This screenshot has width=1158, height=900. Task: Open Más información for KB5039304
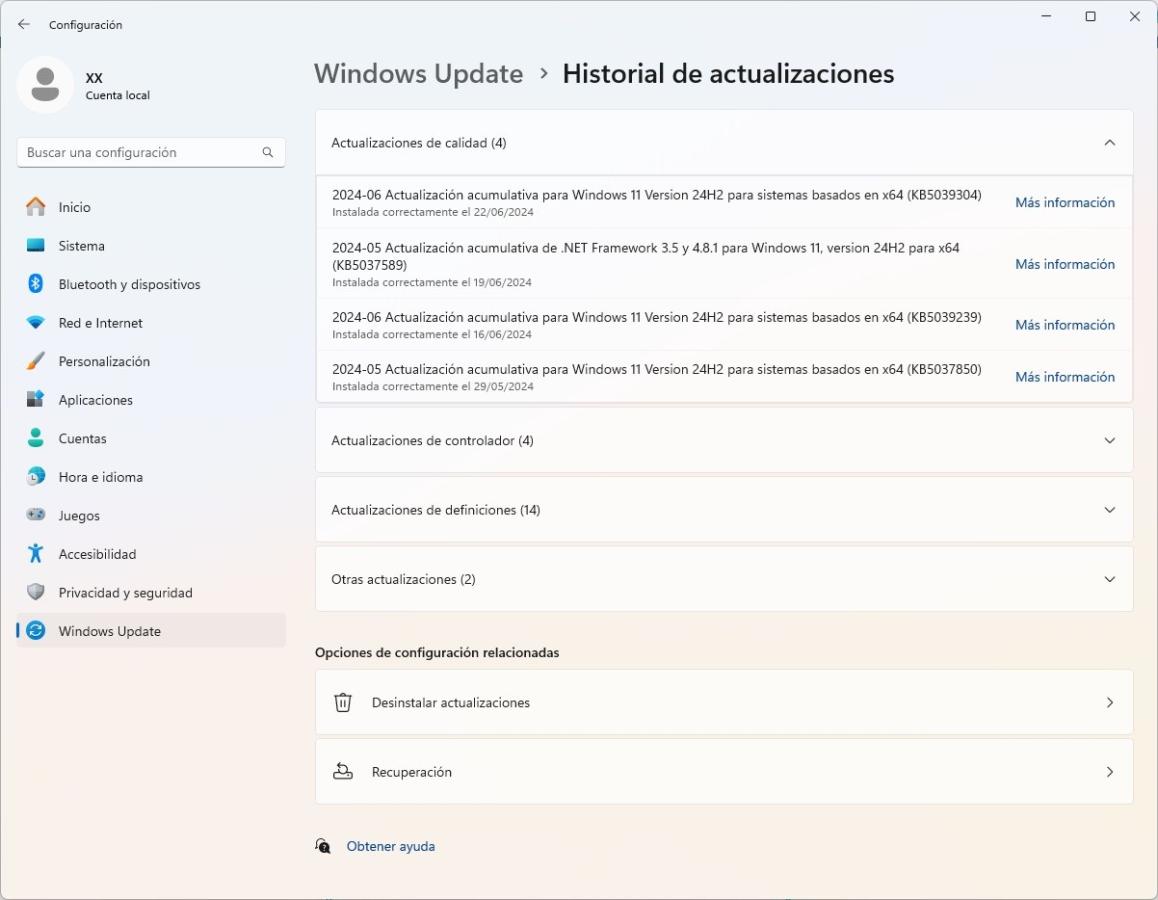pos(1064,202)
